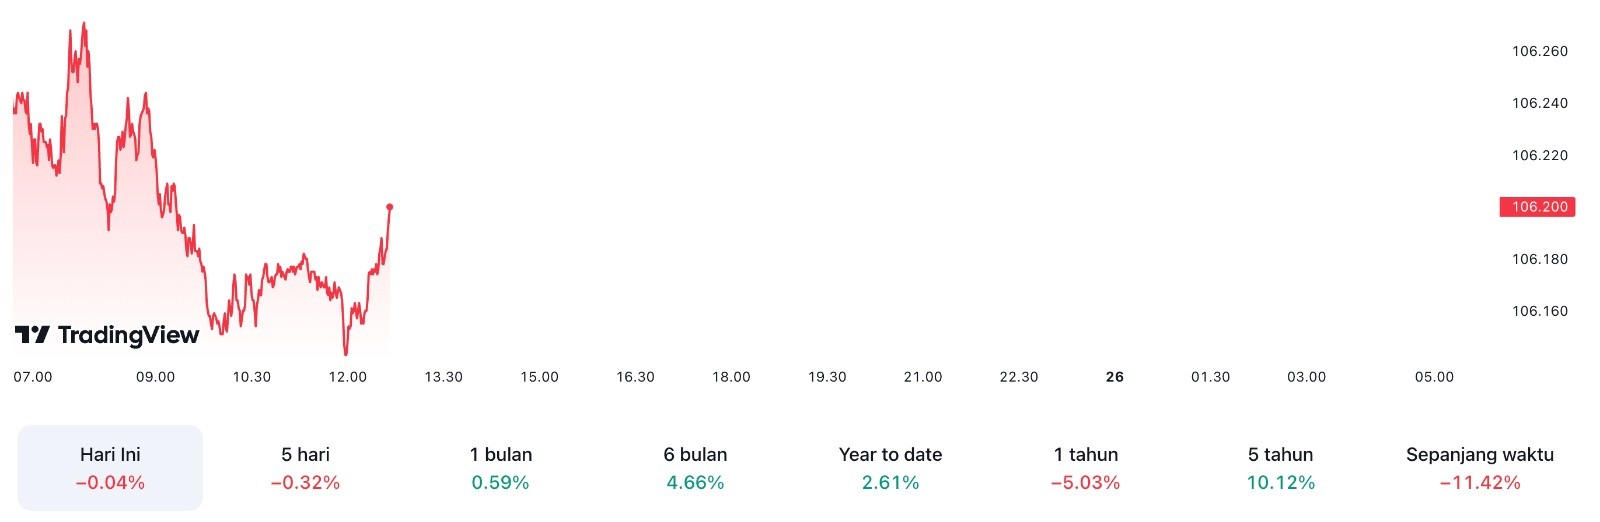Choose the 6 bulan time range
The width and height of the screenshot is (1600, 522).
(x=695, y=468)
